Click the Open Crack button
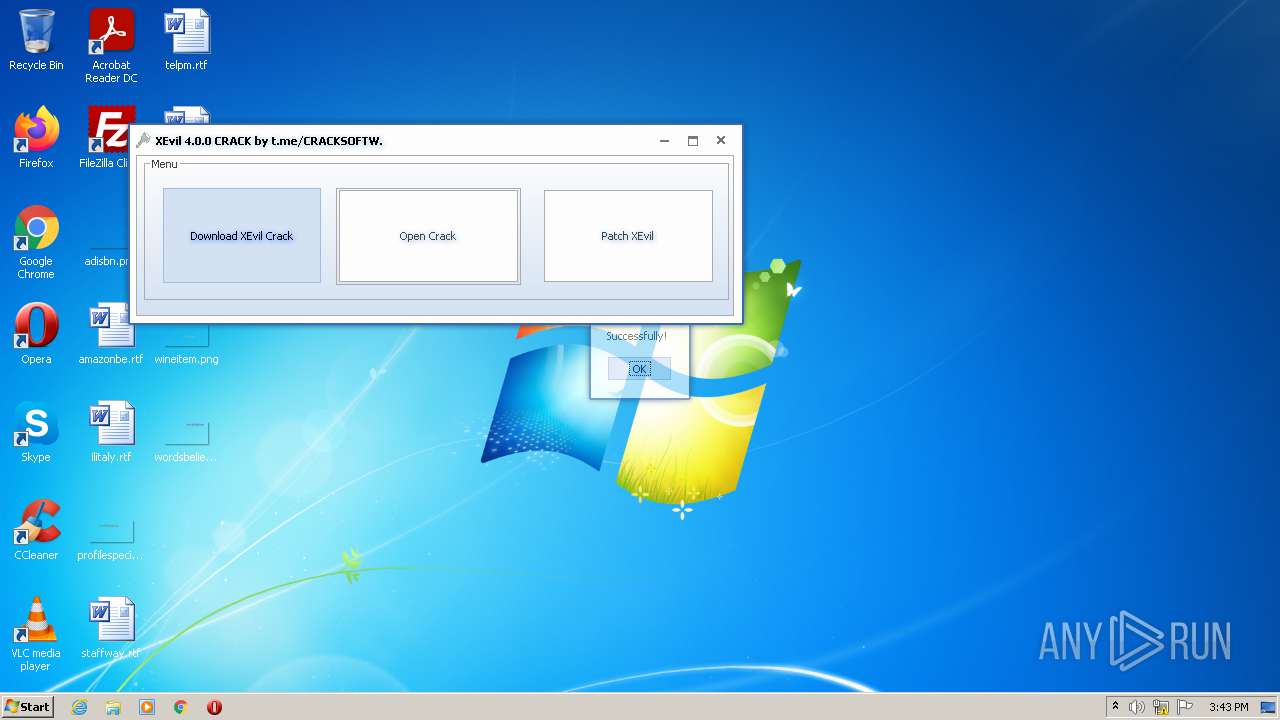1280x720 pixels. [428, 236]
